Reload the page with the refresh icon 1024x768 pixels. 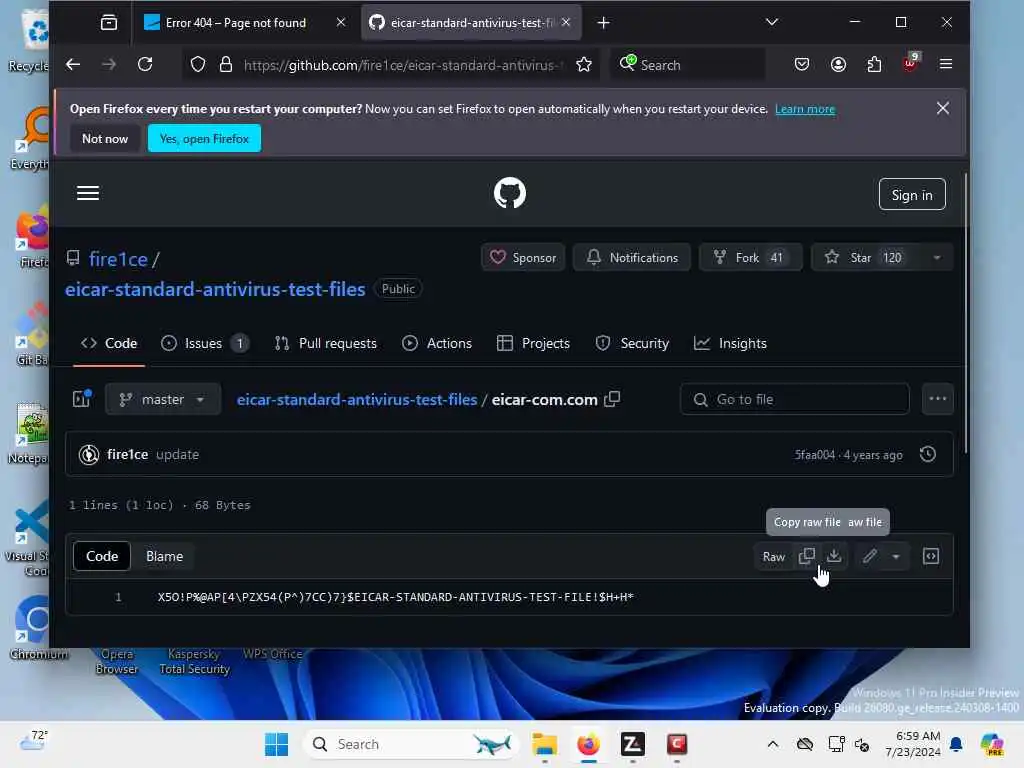(145, 64)
